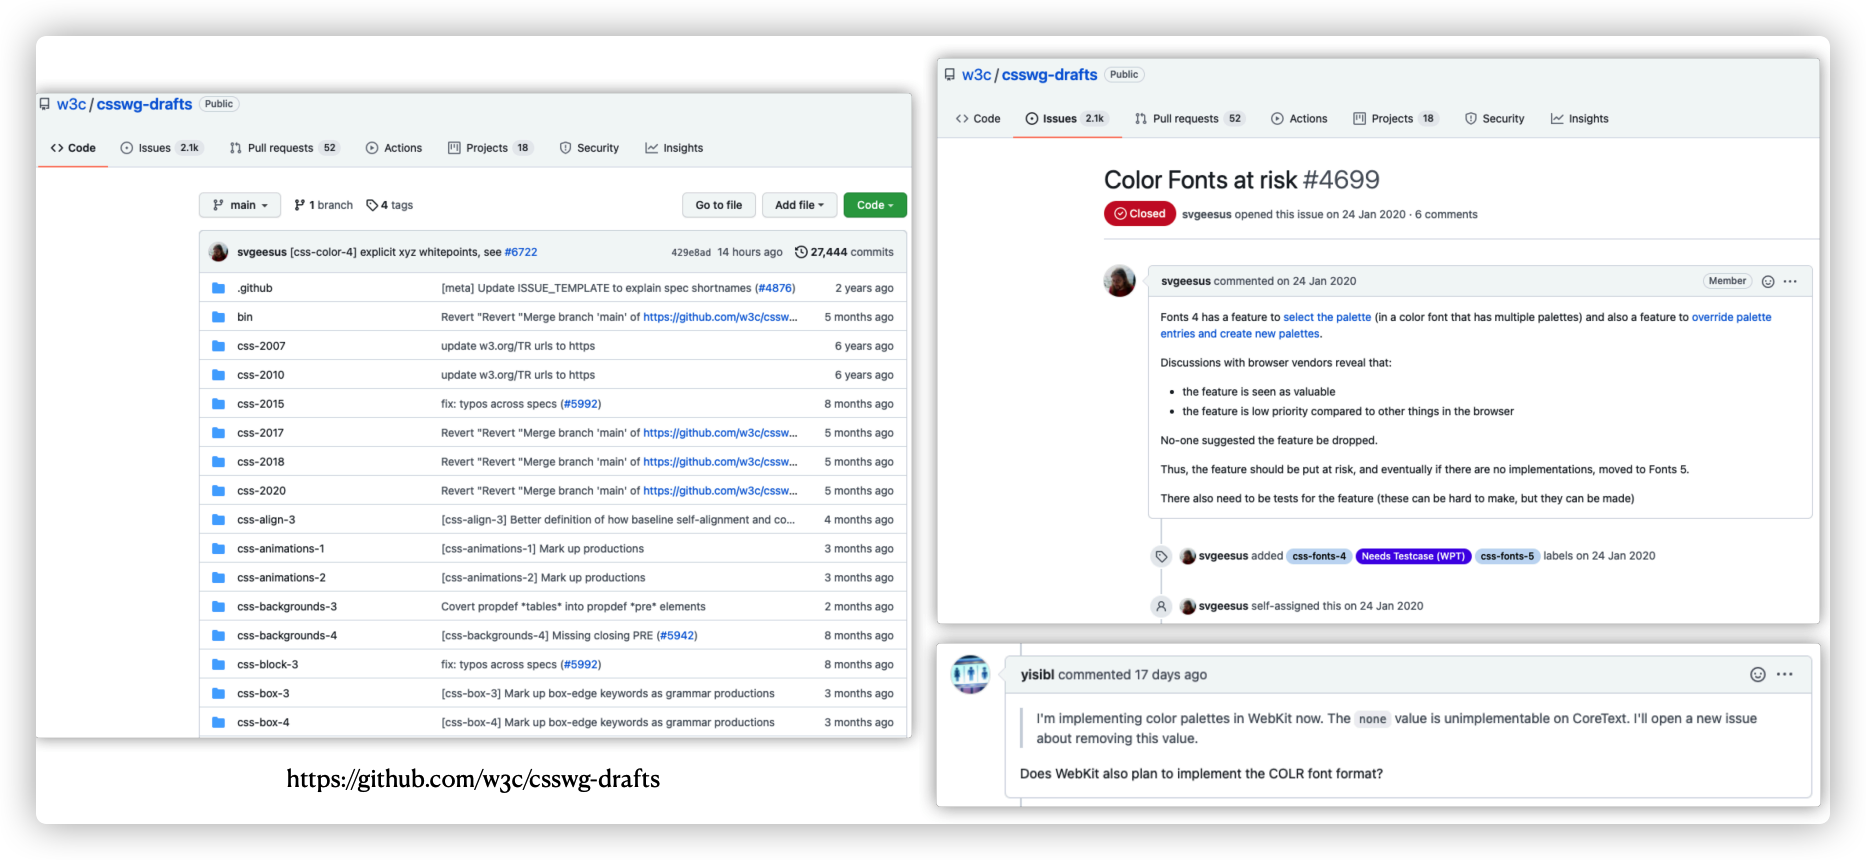Open the #6722 link in the latest commit
Viewport: 1866px width, 860px height.
tap(521, 252)
